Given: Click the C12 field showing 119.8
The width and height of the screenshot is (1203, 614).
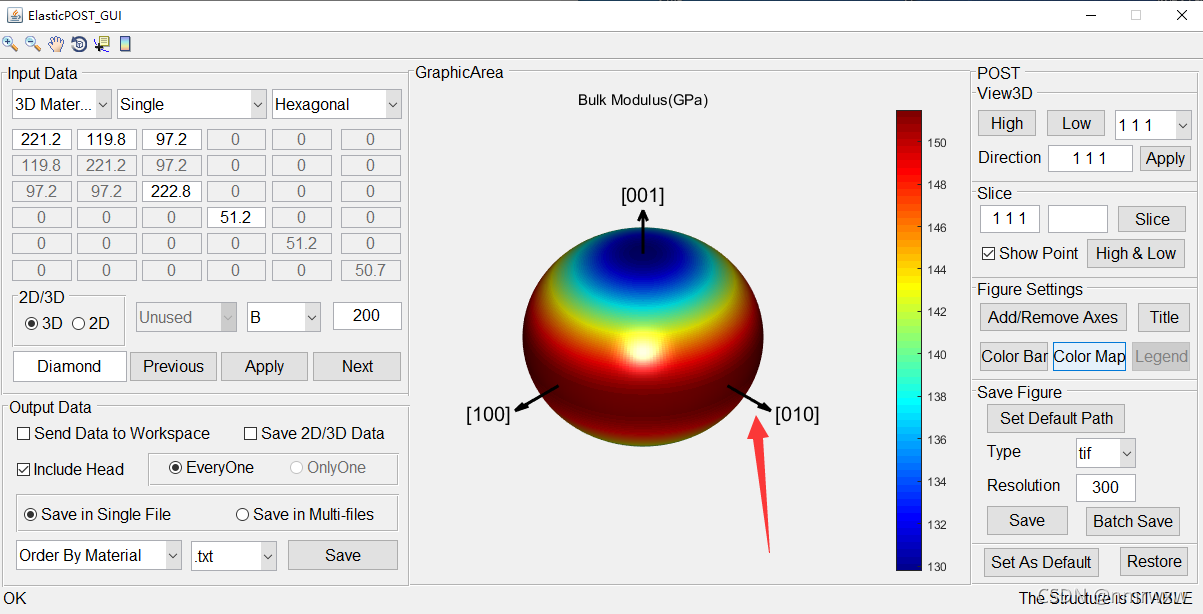Looking at the screenshot, I should (x=106, y=140).
